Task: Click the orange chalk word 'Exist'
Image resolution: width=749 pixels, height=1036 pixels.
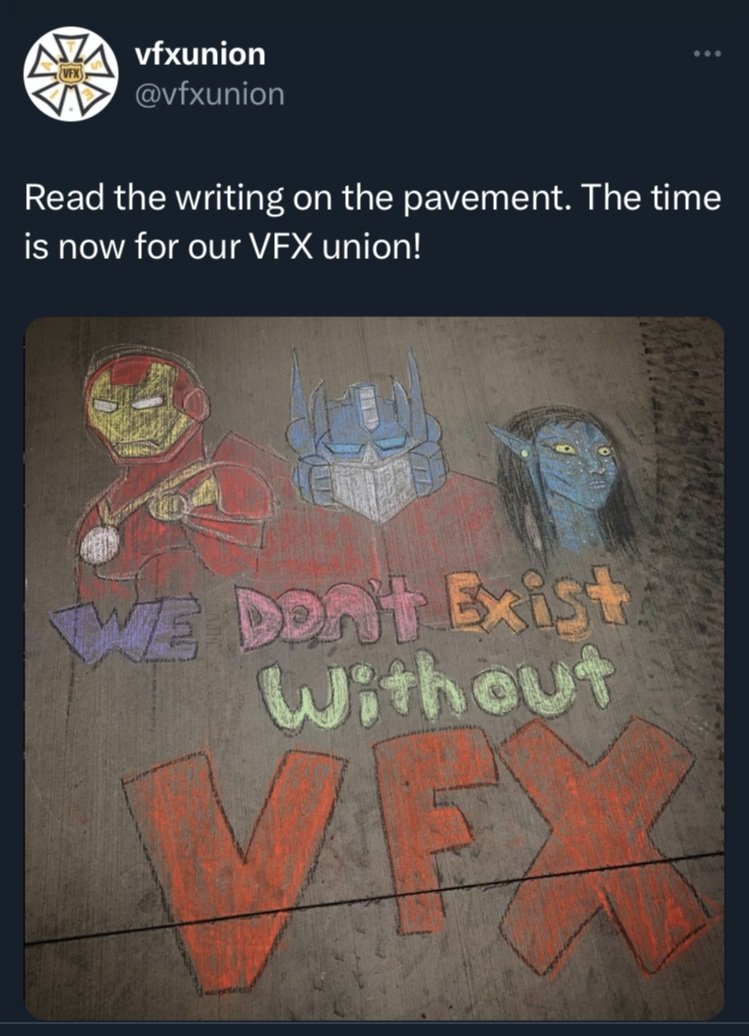Action: [x=538, y=604]
